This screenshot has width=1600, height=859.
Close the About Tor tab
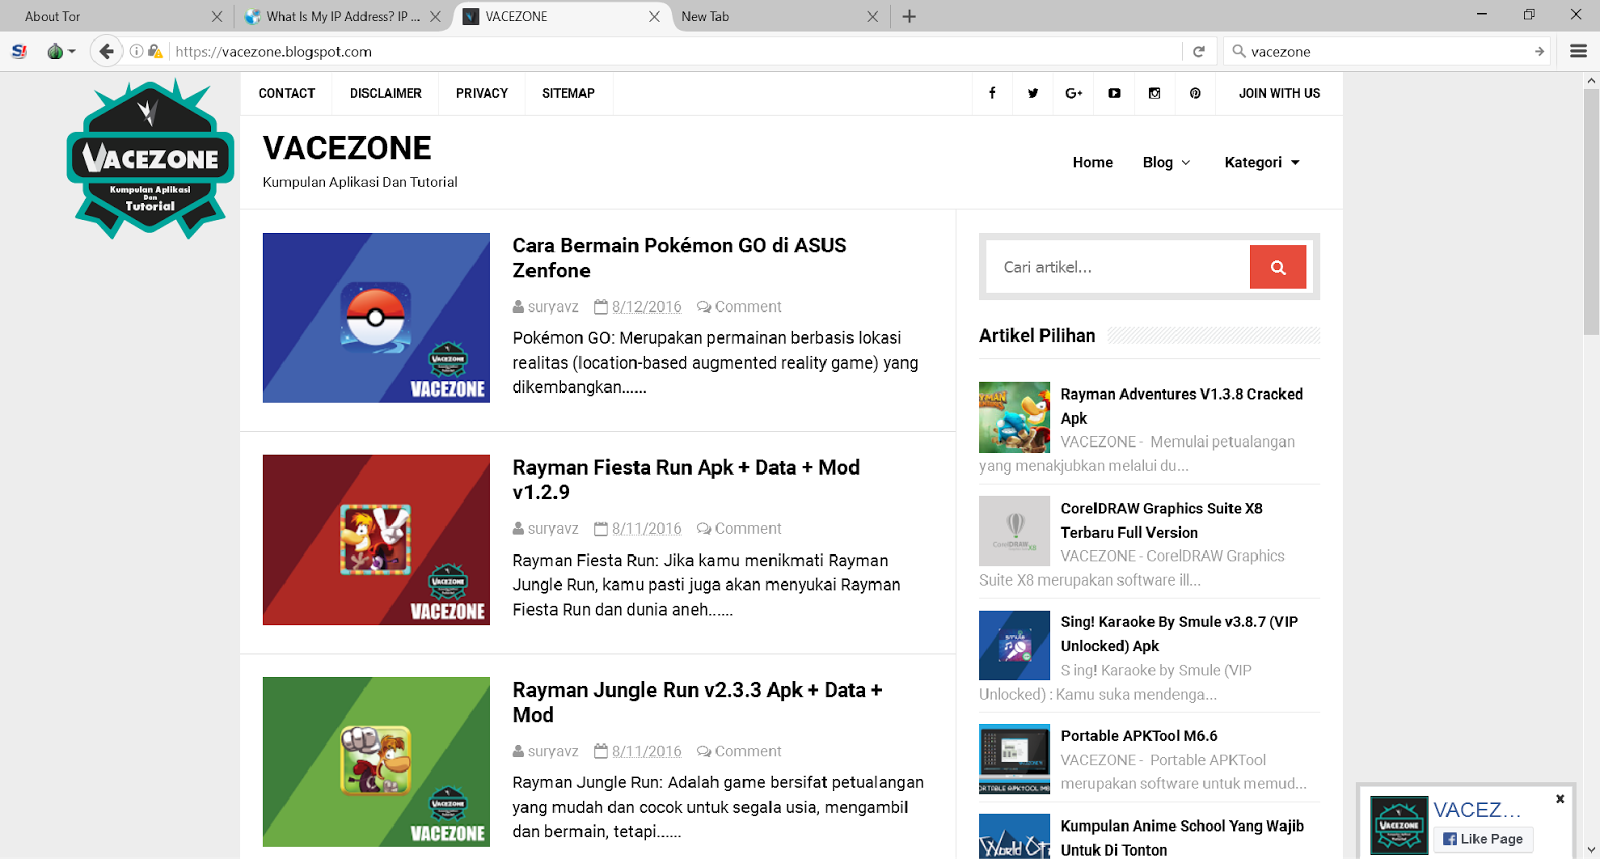pyautogui.click(x=217, y=16)
